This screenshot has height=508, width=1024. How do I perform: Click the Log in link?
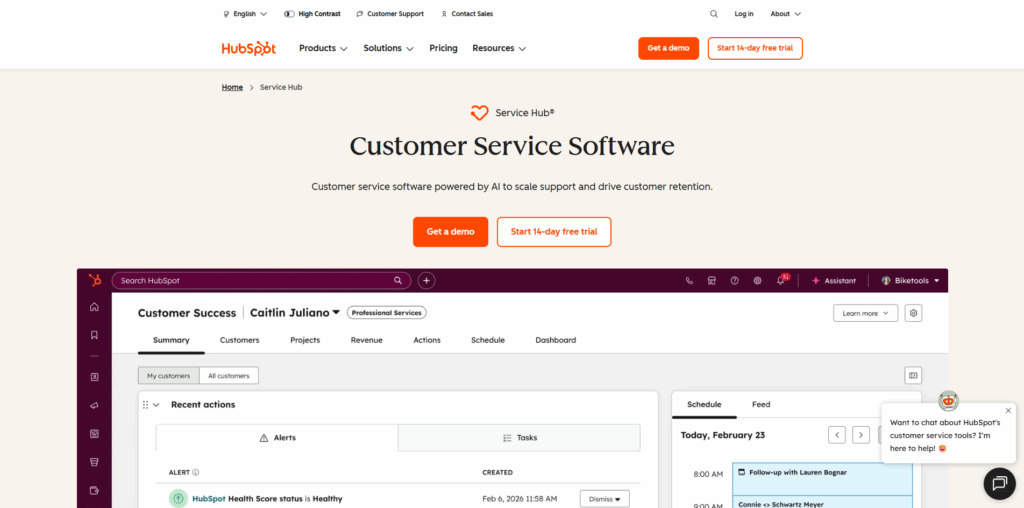744,14
